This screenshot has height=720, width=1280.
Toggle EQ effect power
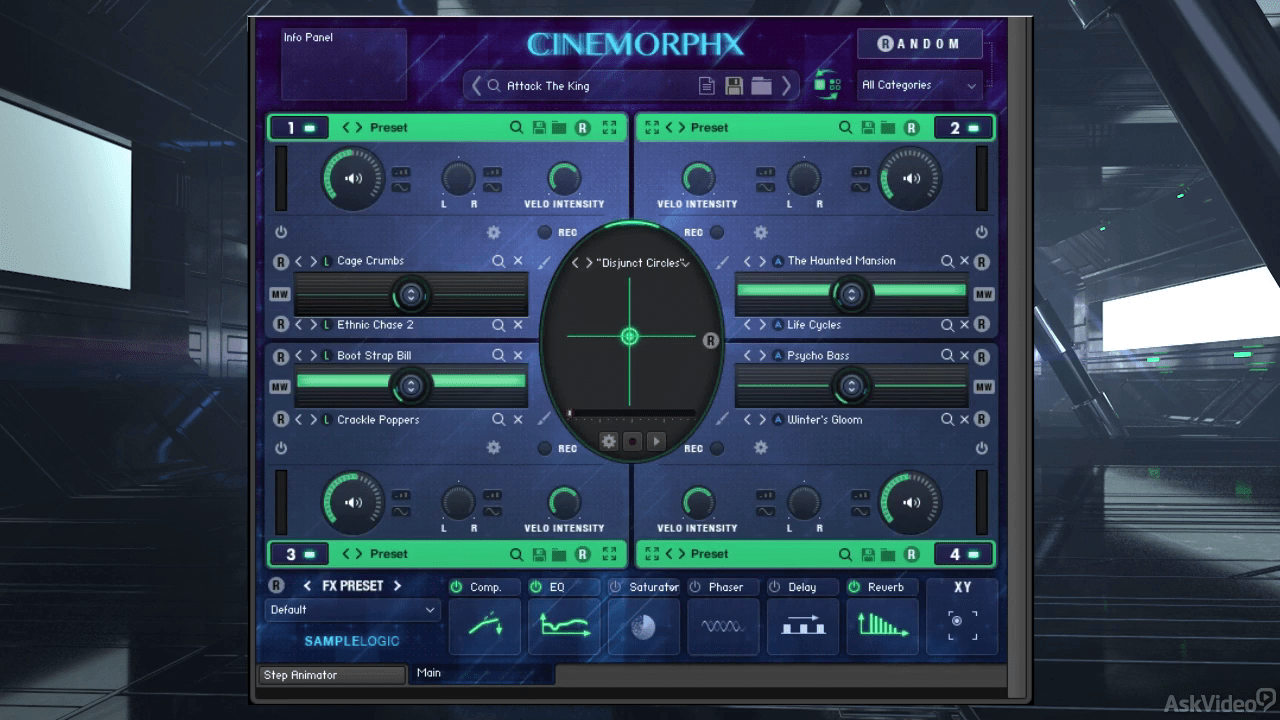click(536, 587)
